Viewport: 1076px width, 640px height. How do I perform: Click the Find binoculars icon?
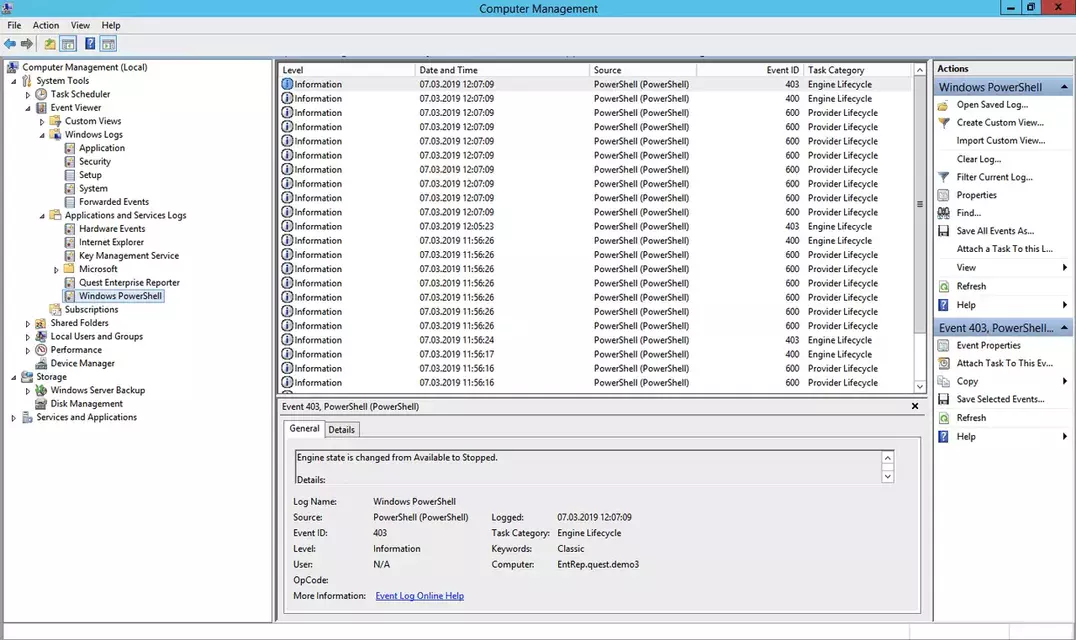pos(944,213)
